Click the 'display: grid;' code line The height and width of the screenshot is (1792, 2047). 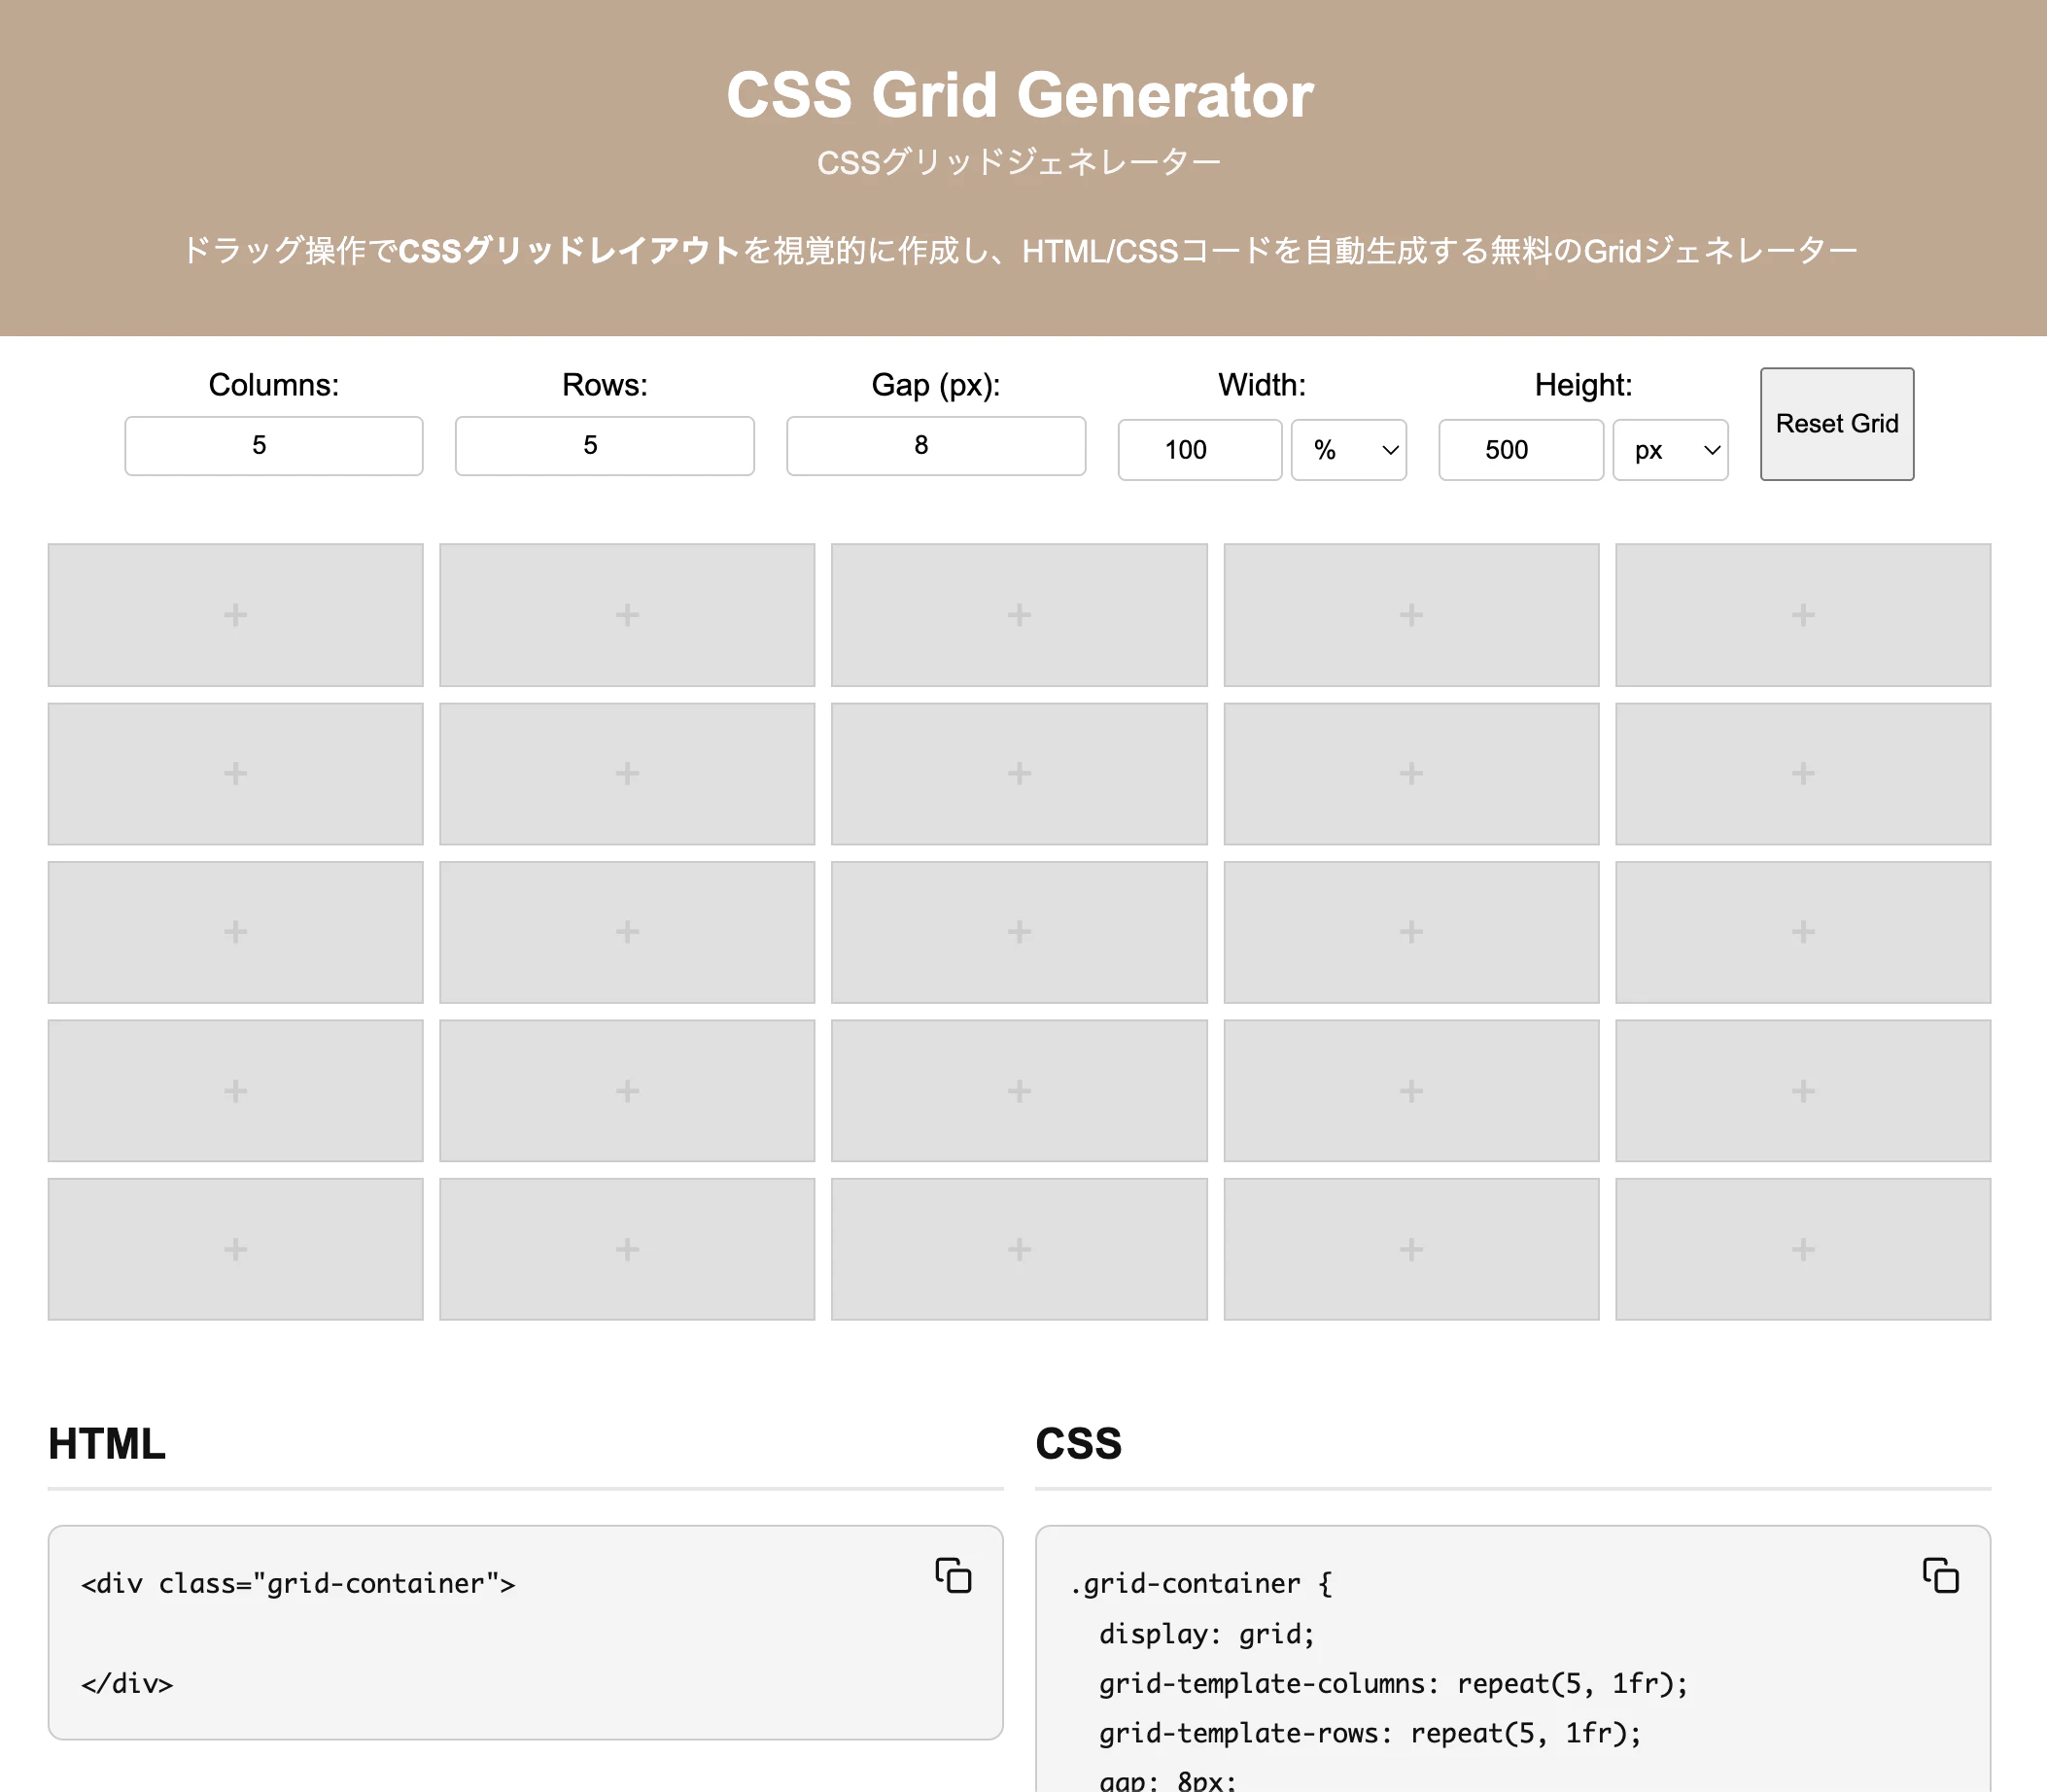1206,1634
